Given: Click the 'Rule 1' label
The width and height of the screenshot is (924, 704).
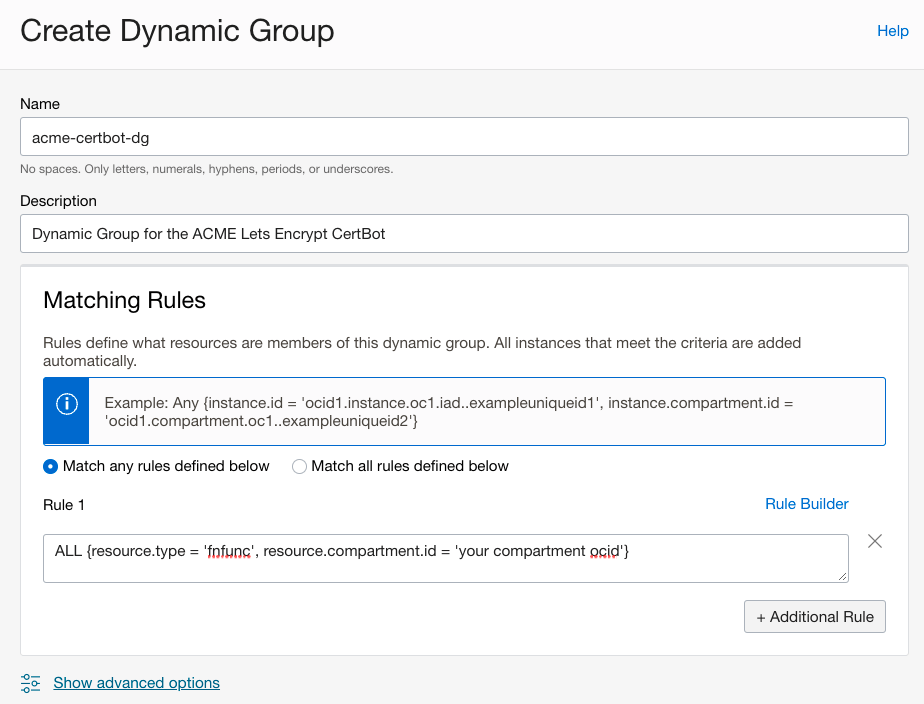Looking at the screenshot, I should 64,505.
